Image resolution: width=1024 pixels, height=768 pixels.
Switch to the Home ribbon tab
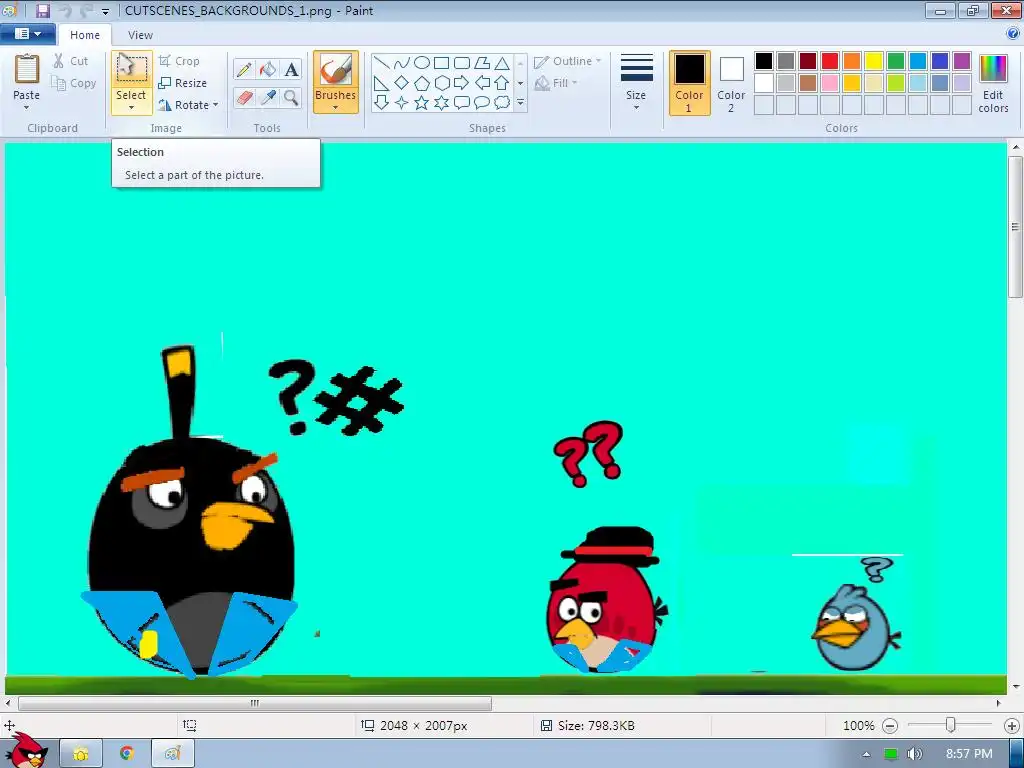pos(85,35)
